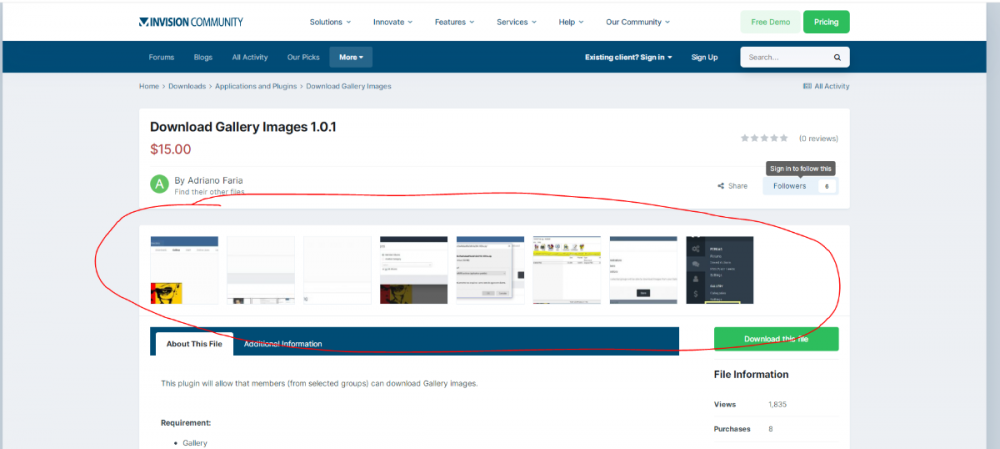The height and width of the screenshot is (449, 1000).
Task: Open the first screenshot thumbnail
Action: click(184, 270)
